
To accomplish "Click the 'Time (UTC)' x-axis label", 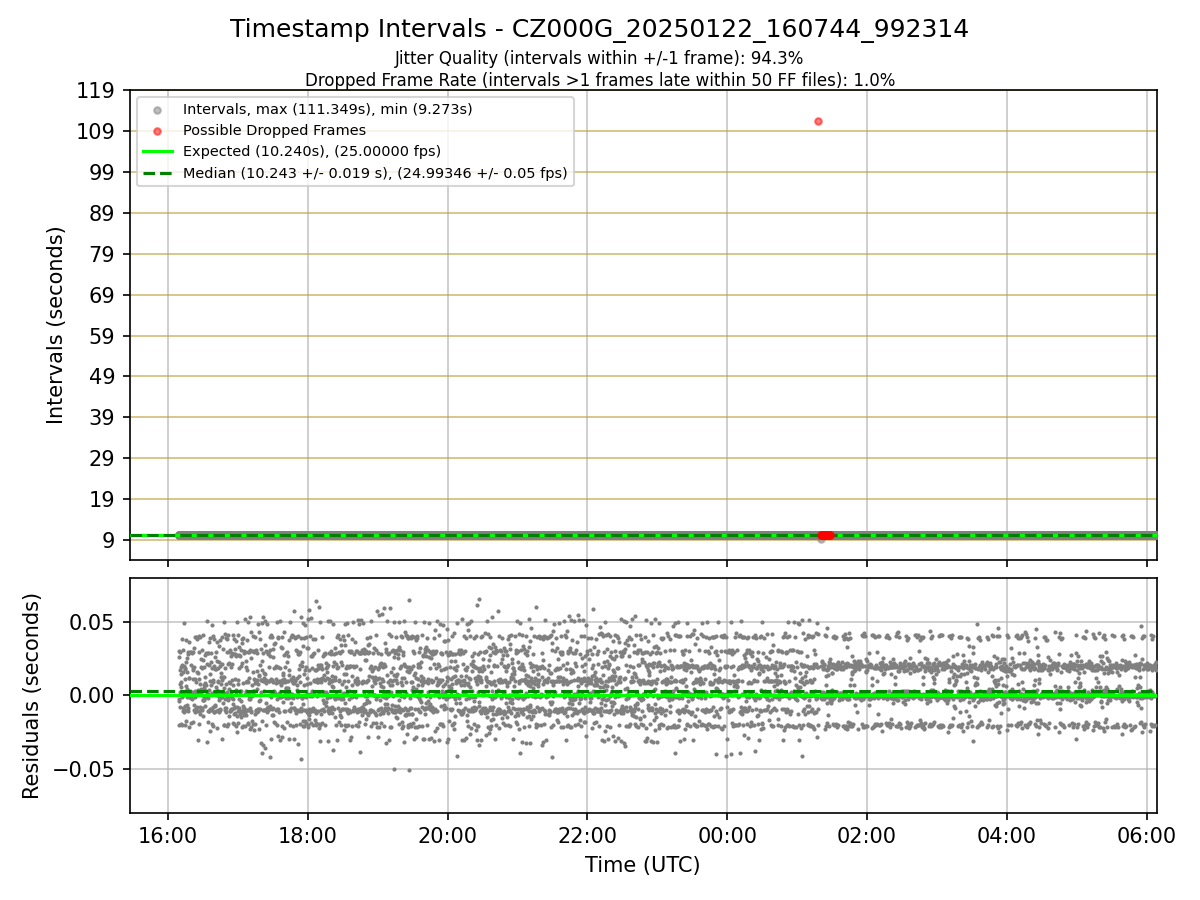I will tap(642, 865).
